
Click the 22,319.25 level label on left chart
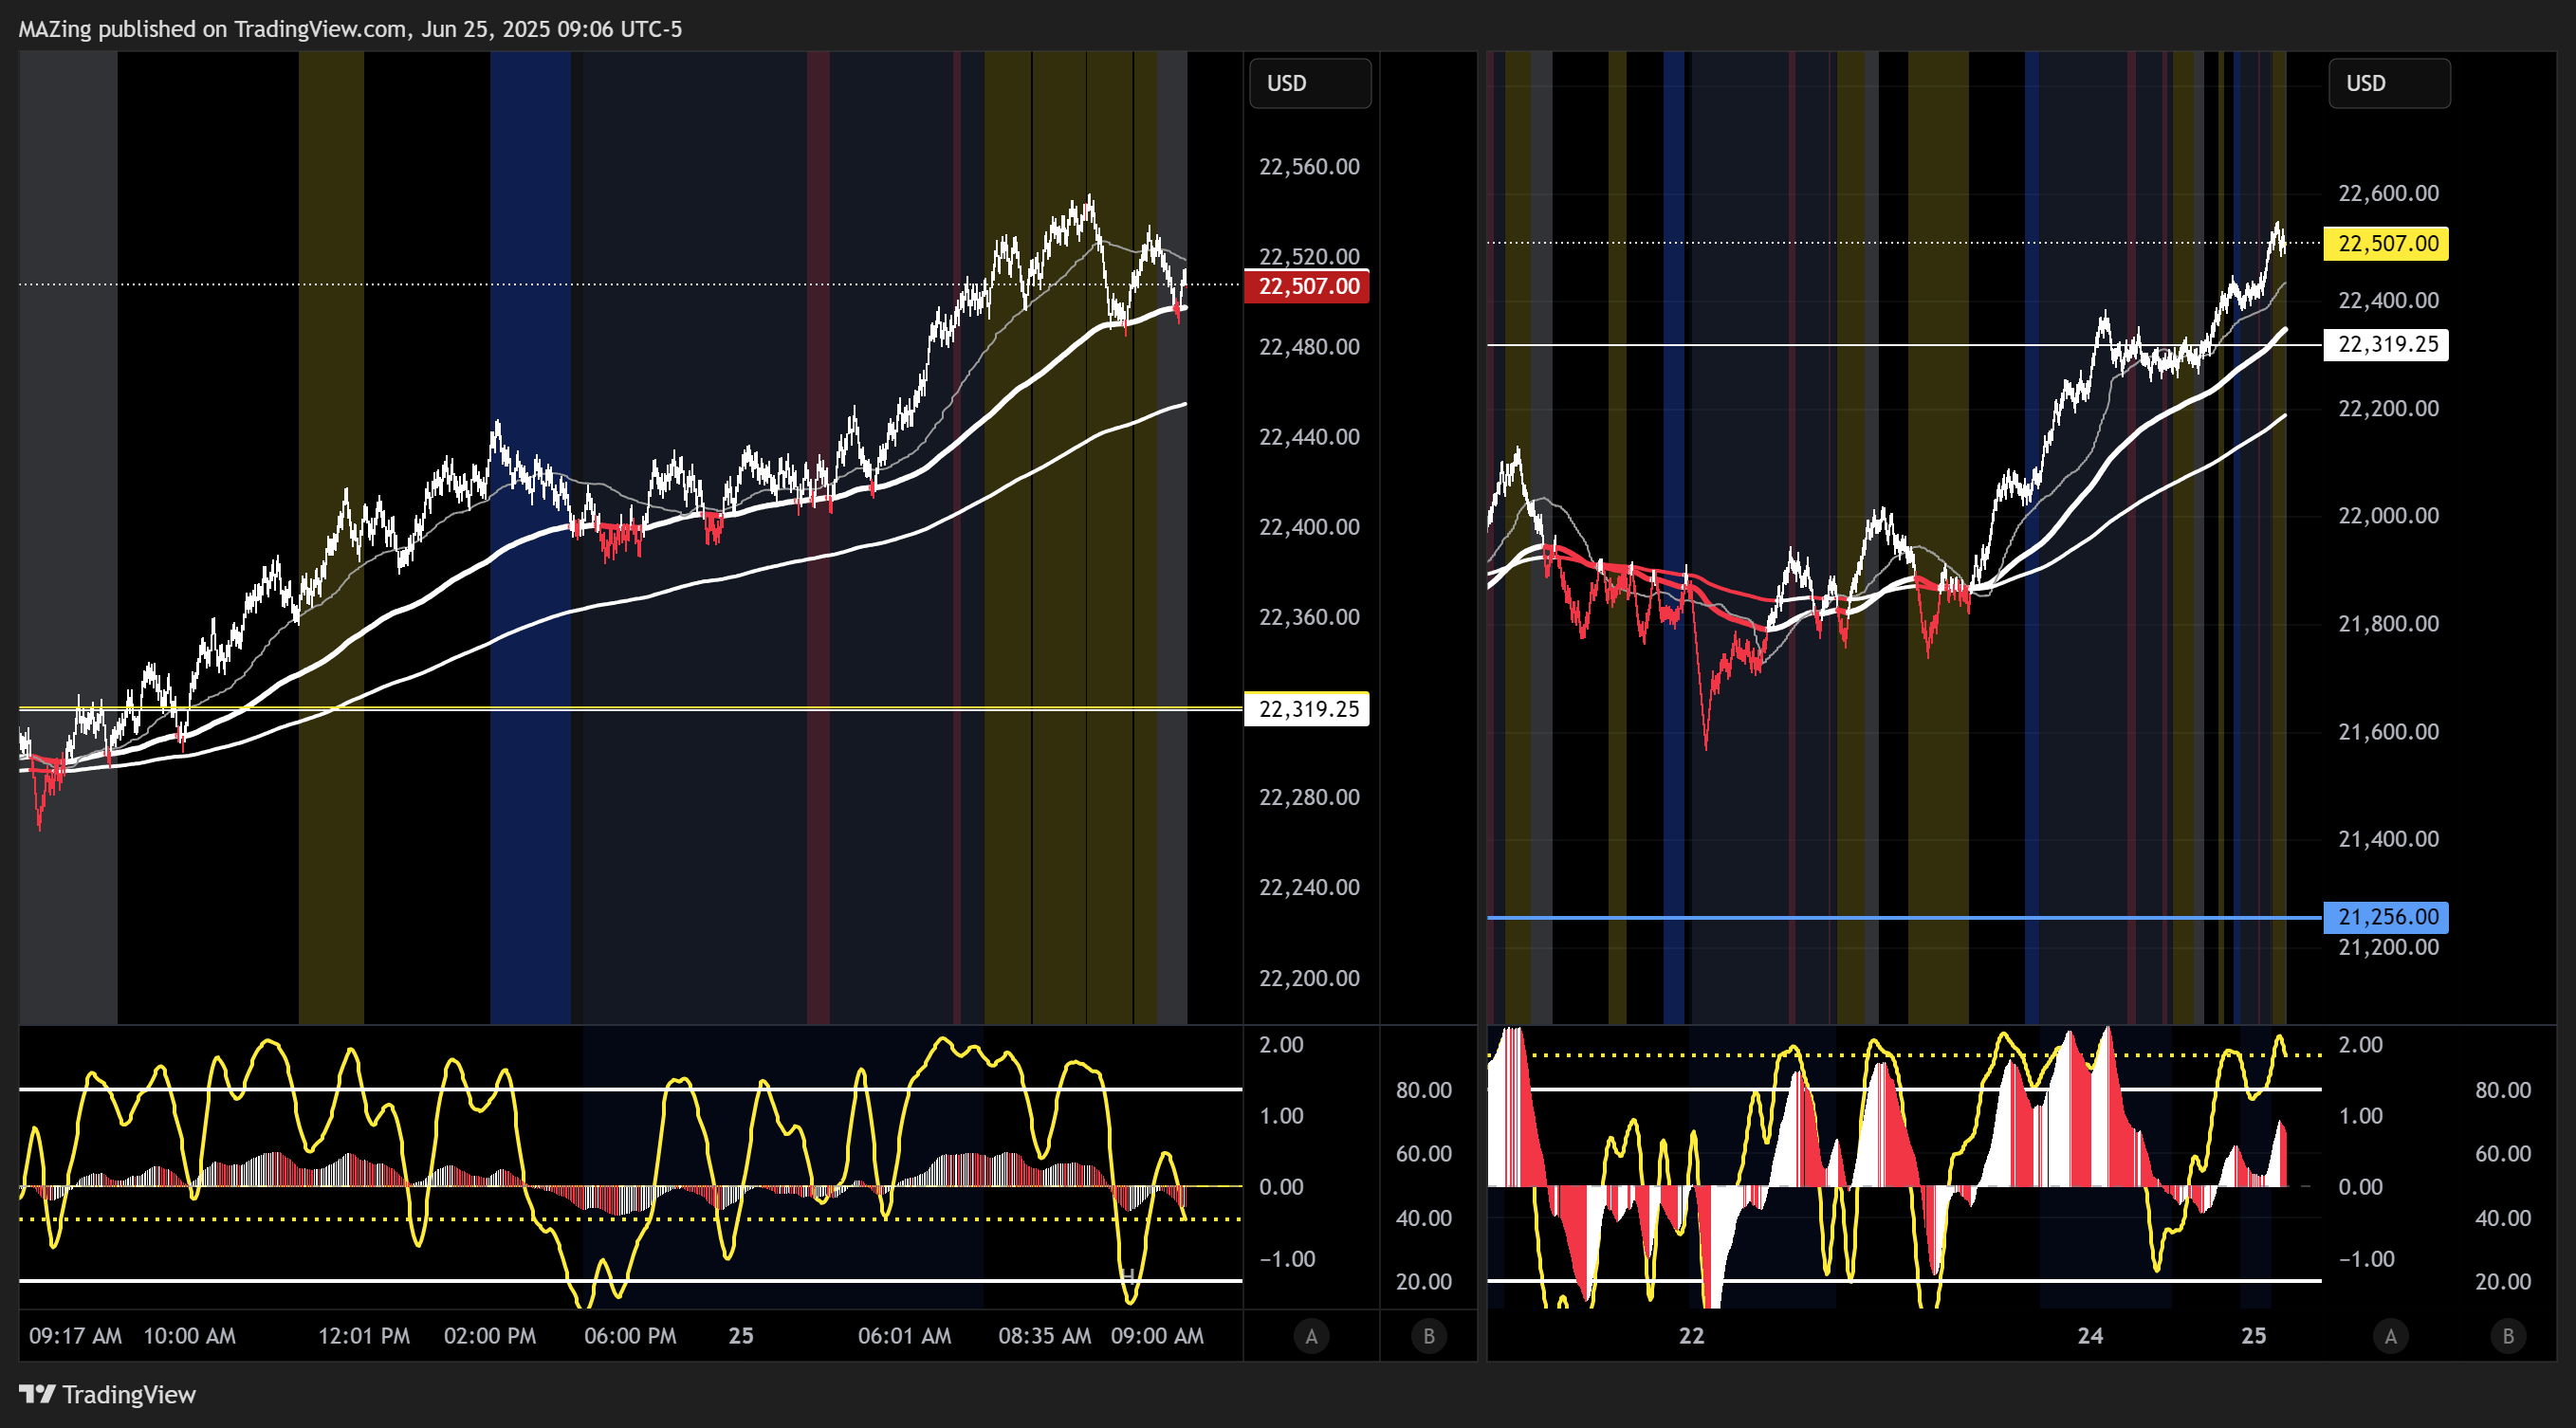1307,709
